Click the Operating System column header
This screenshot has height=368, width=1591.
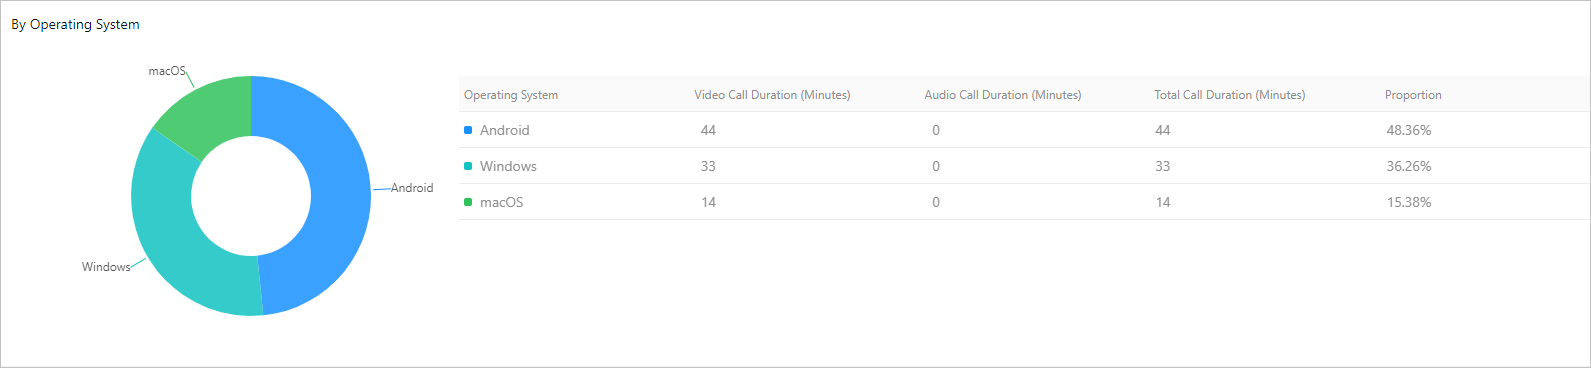(x=511, y=95)
